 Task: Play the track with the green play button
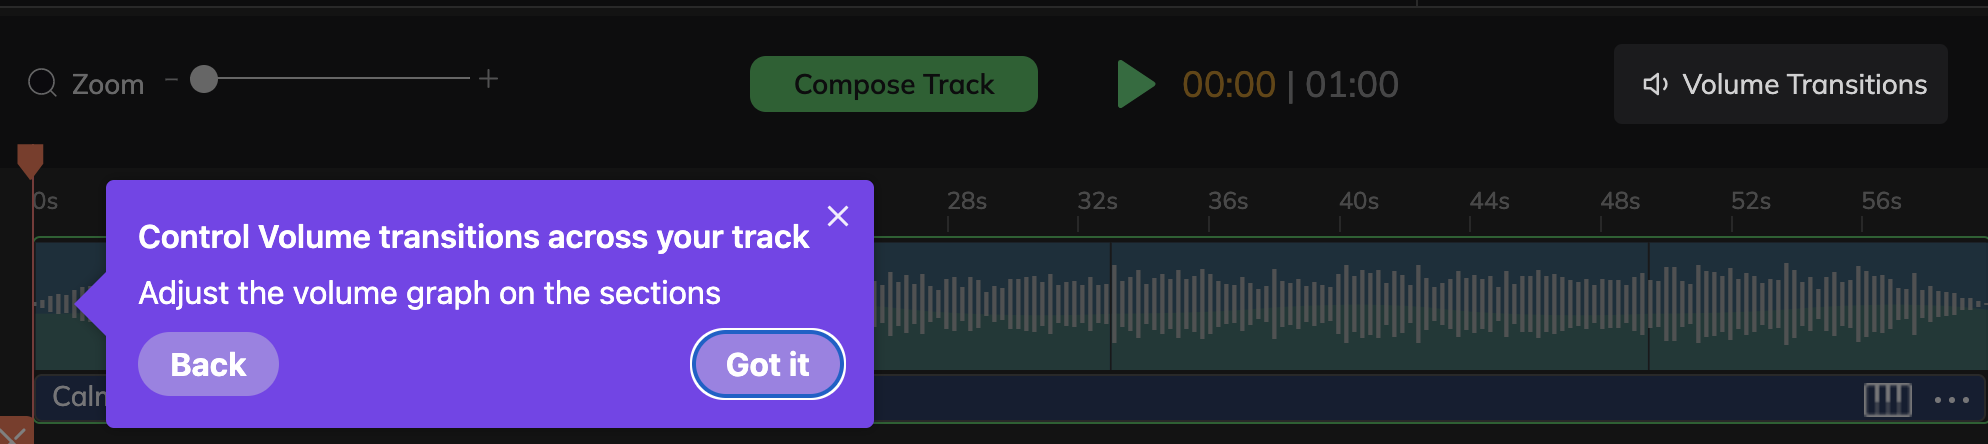1135,84
